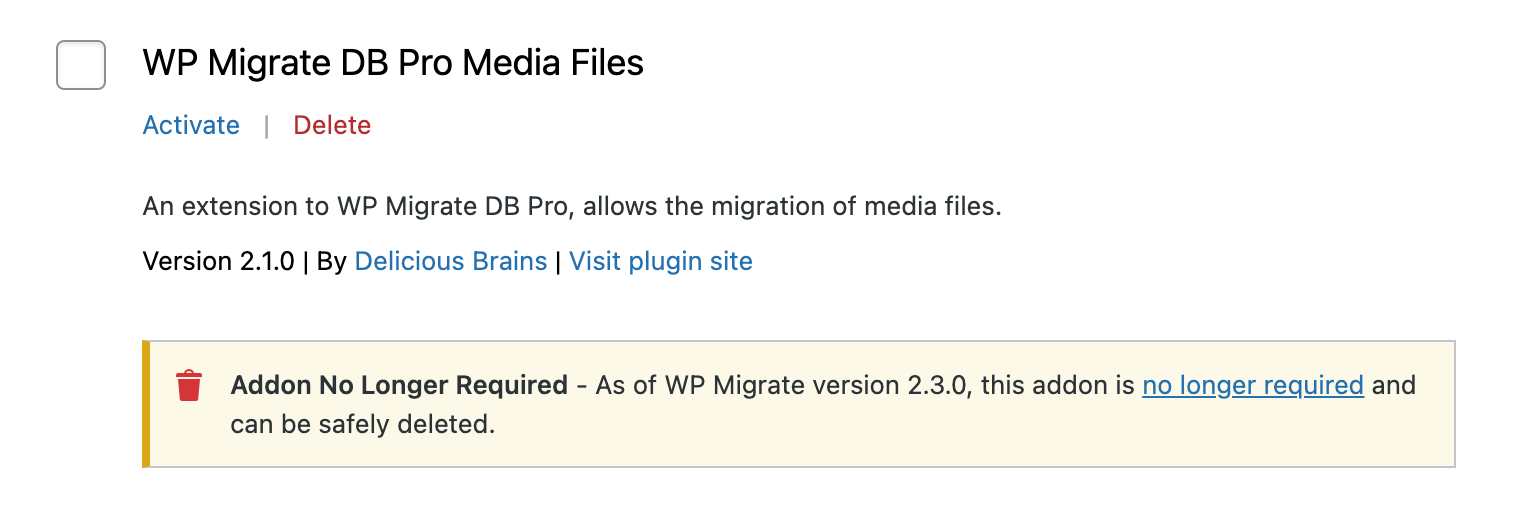Click the "this addon is" text in the notice

1058,385
